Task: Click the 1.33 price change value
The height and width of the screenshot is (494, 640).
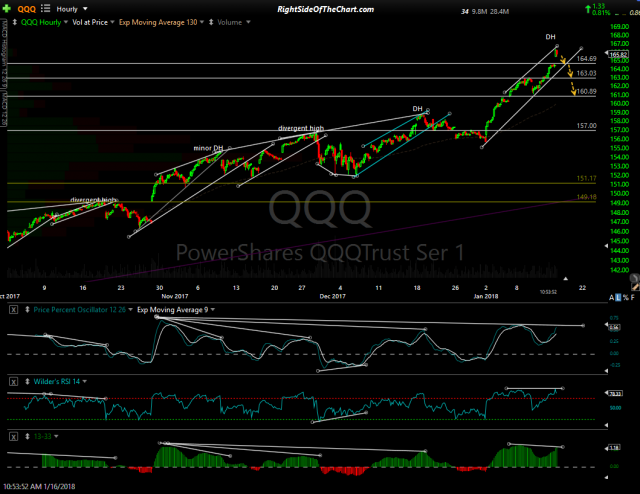Action: point(598,6)
